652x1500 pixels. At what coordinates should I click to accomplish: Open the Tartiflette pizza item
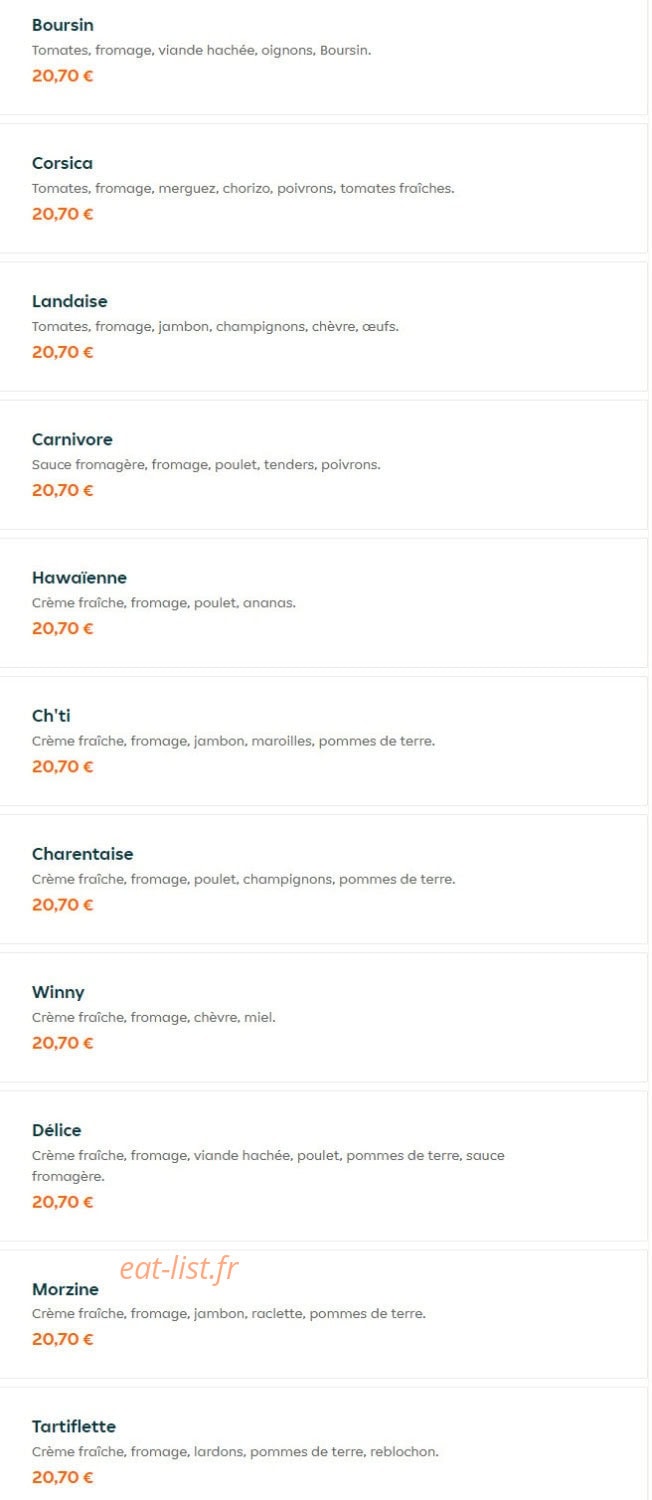point(323,1443)
